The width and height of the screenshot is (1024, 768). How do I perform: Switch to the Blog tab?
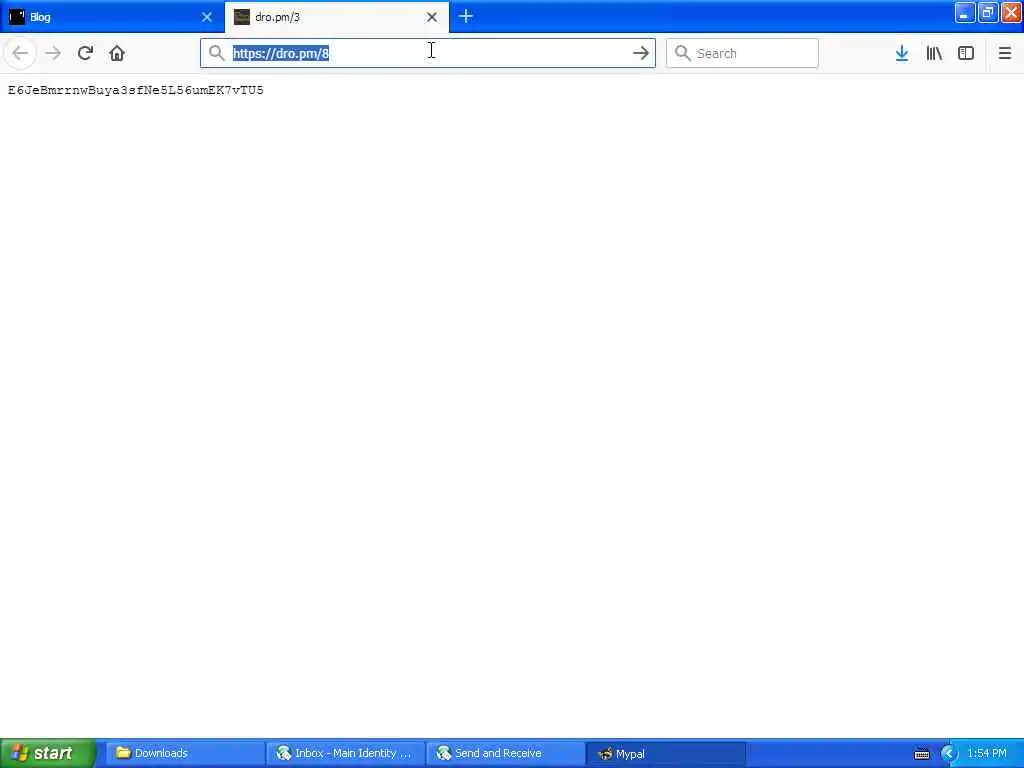tap(112, 17)
